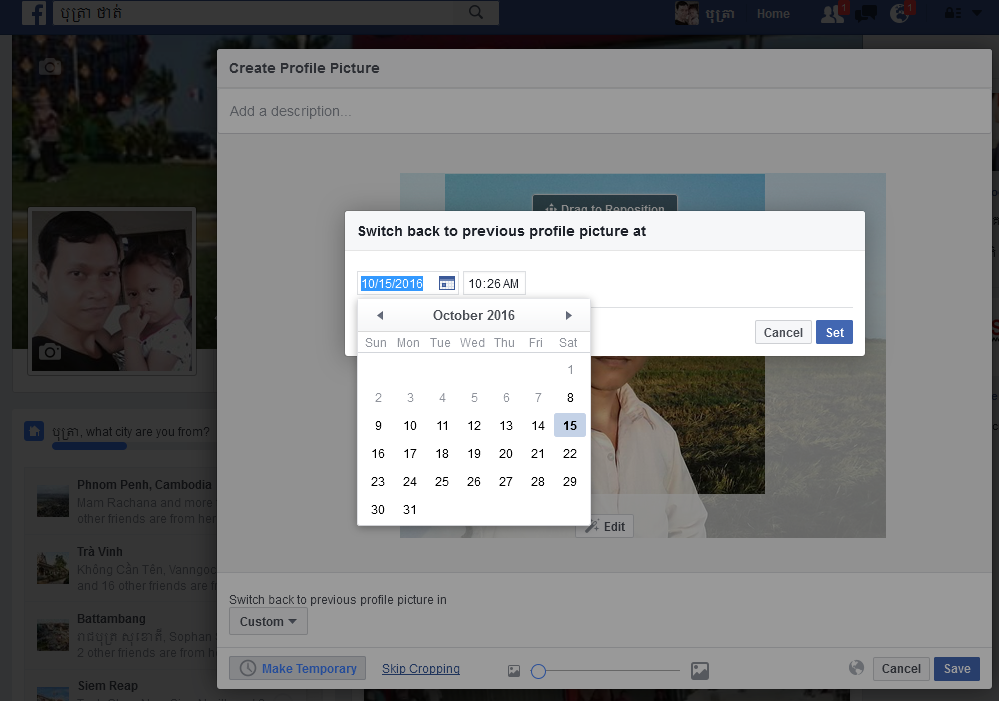
Task: Open messages icon in top bar
Action: click(866, 13)
